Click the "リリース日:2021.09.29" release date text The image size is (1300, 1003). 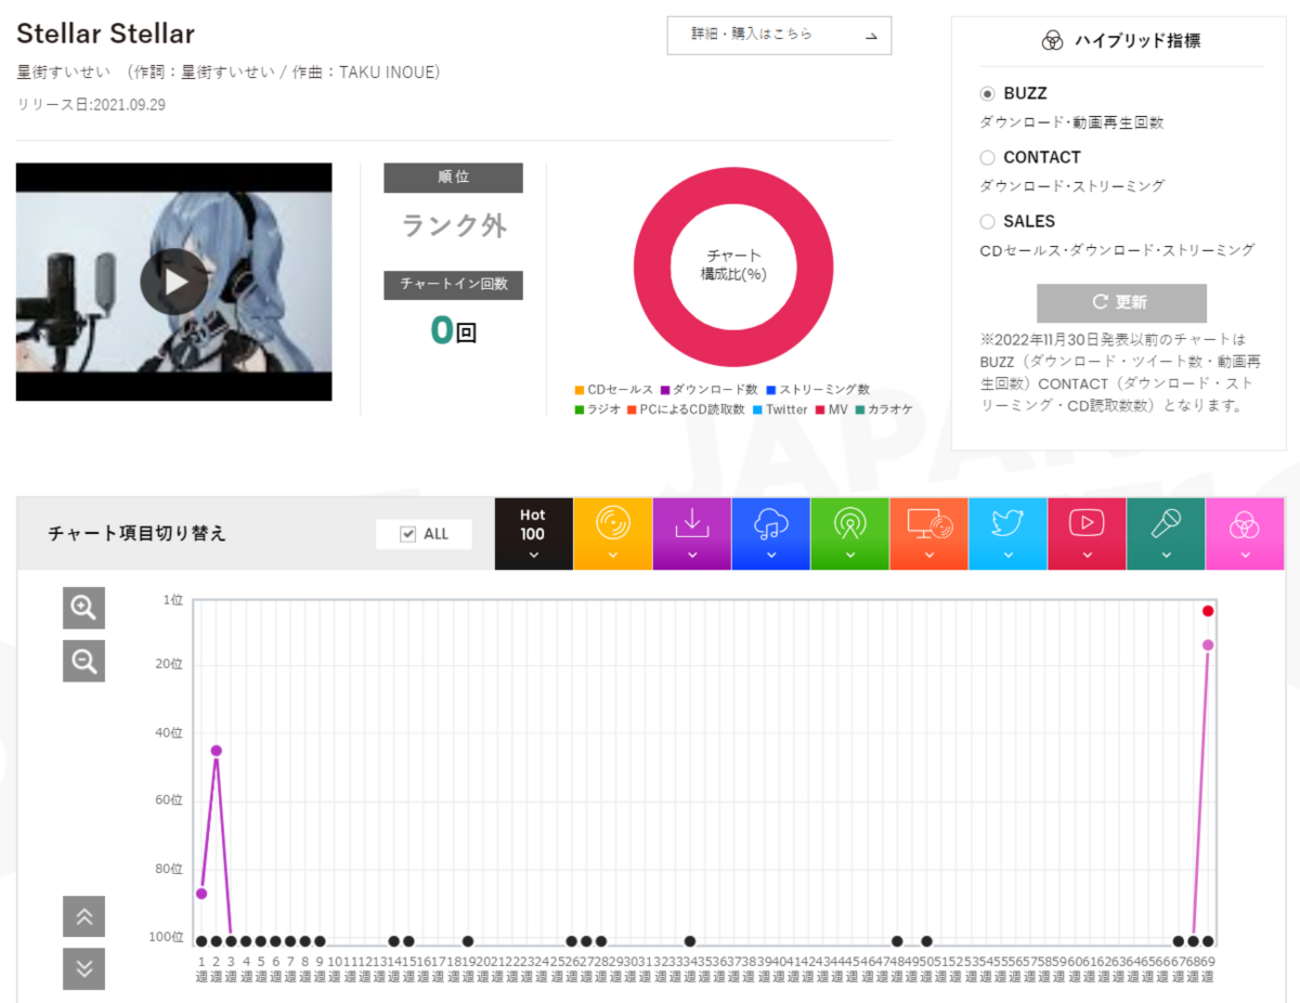coord(91,105)
